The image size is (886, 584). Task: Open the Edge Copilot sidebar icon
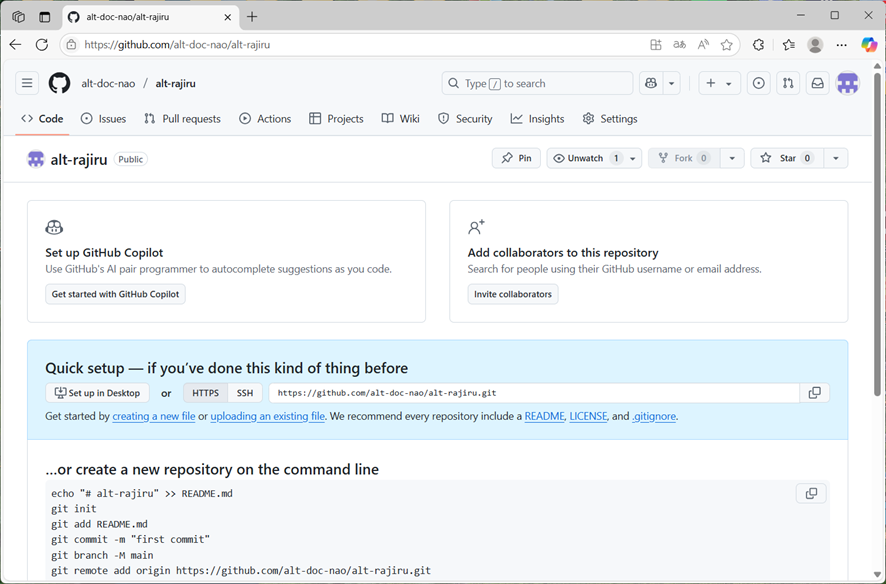pyautogui.click(x=869, y=45)
